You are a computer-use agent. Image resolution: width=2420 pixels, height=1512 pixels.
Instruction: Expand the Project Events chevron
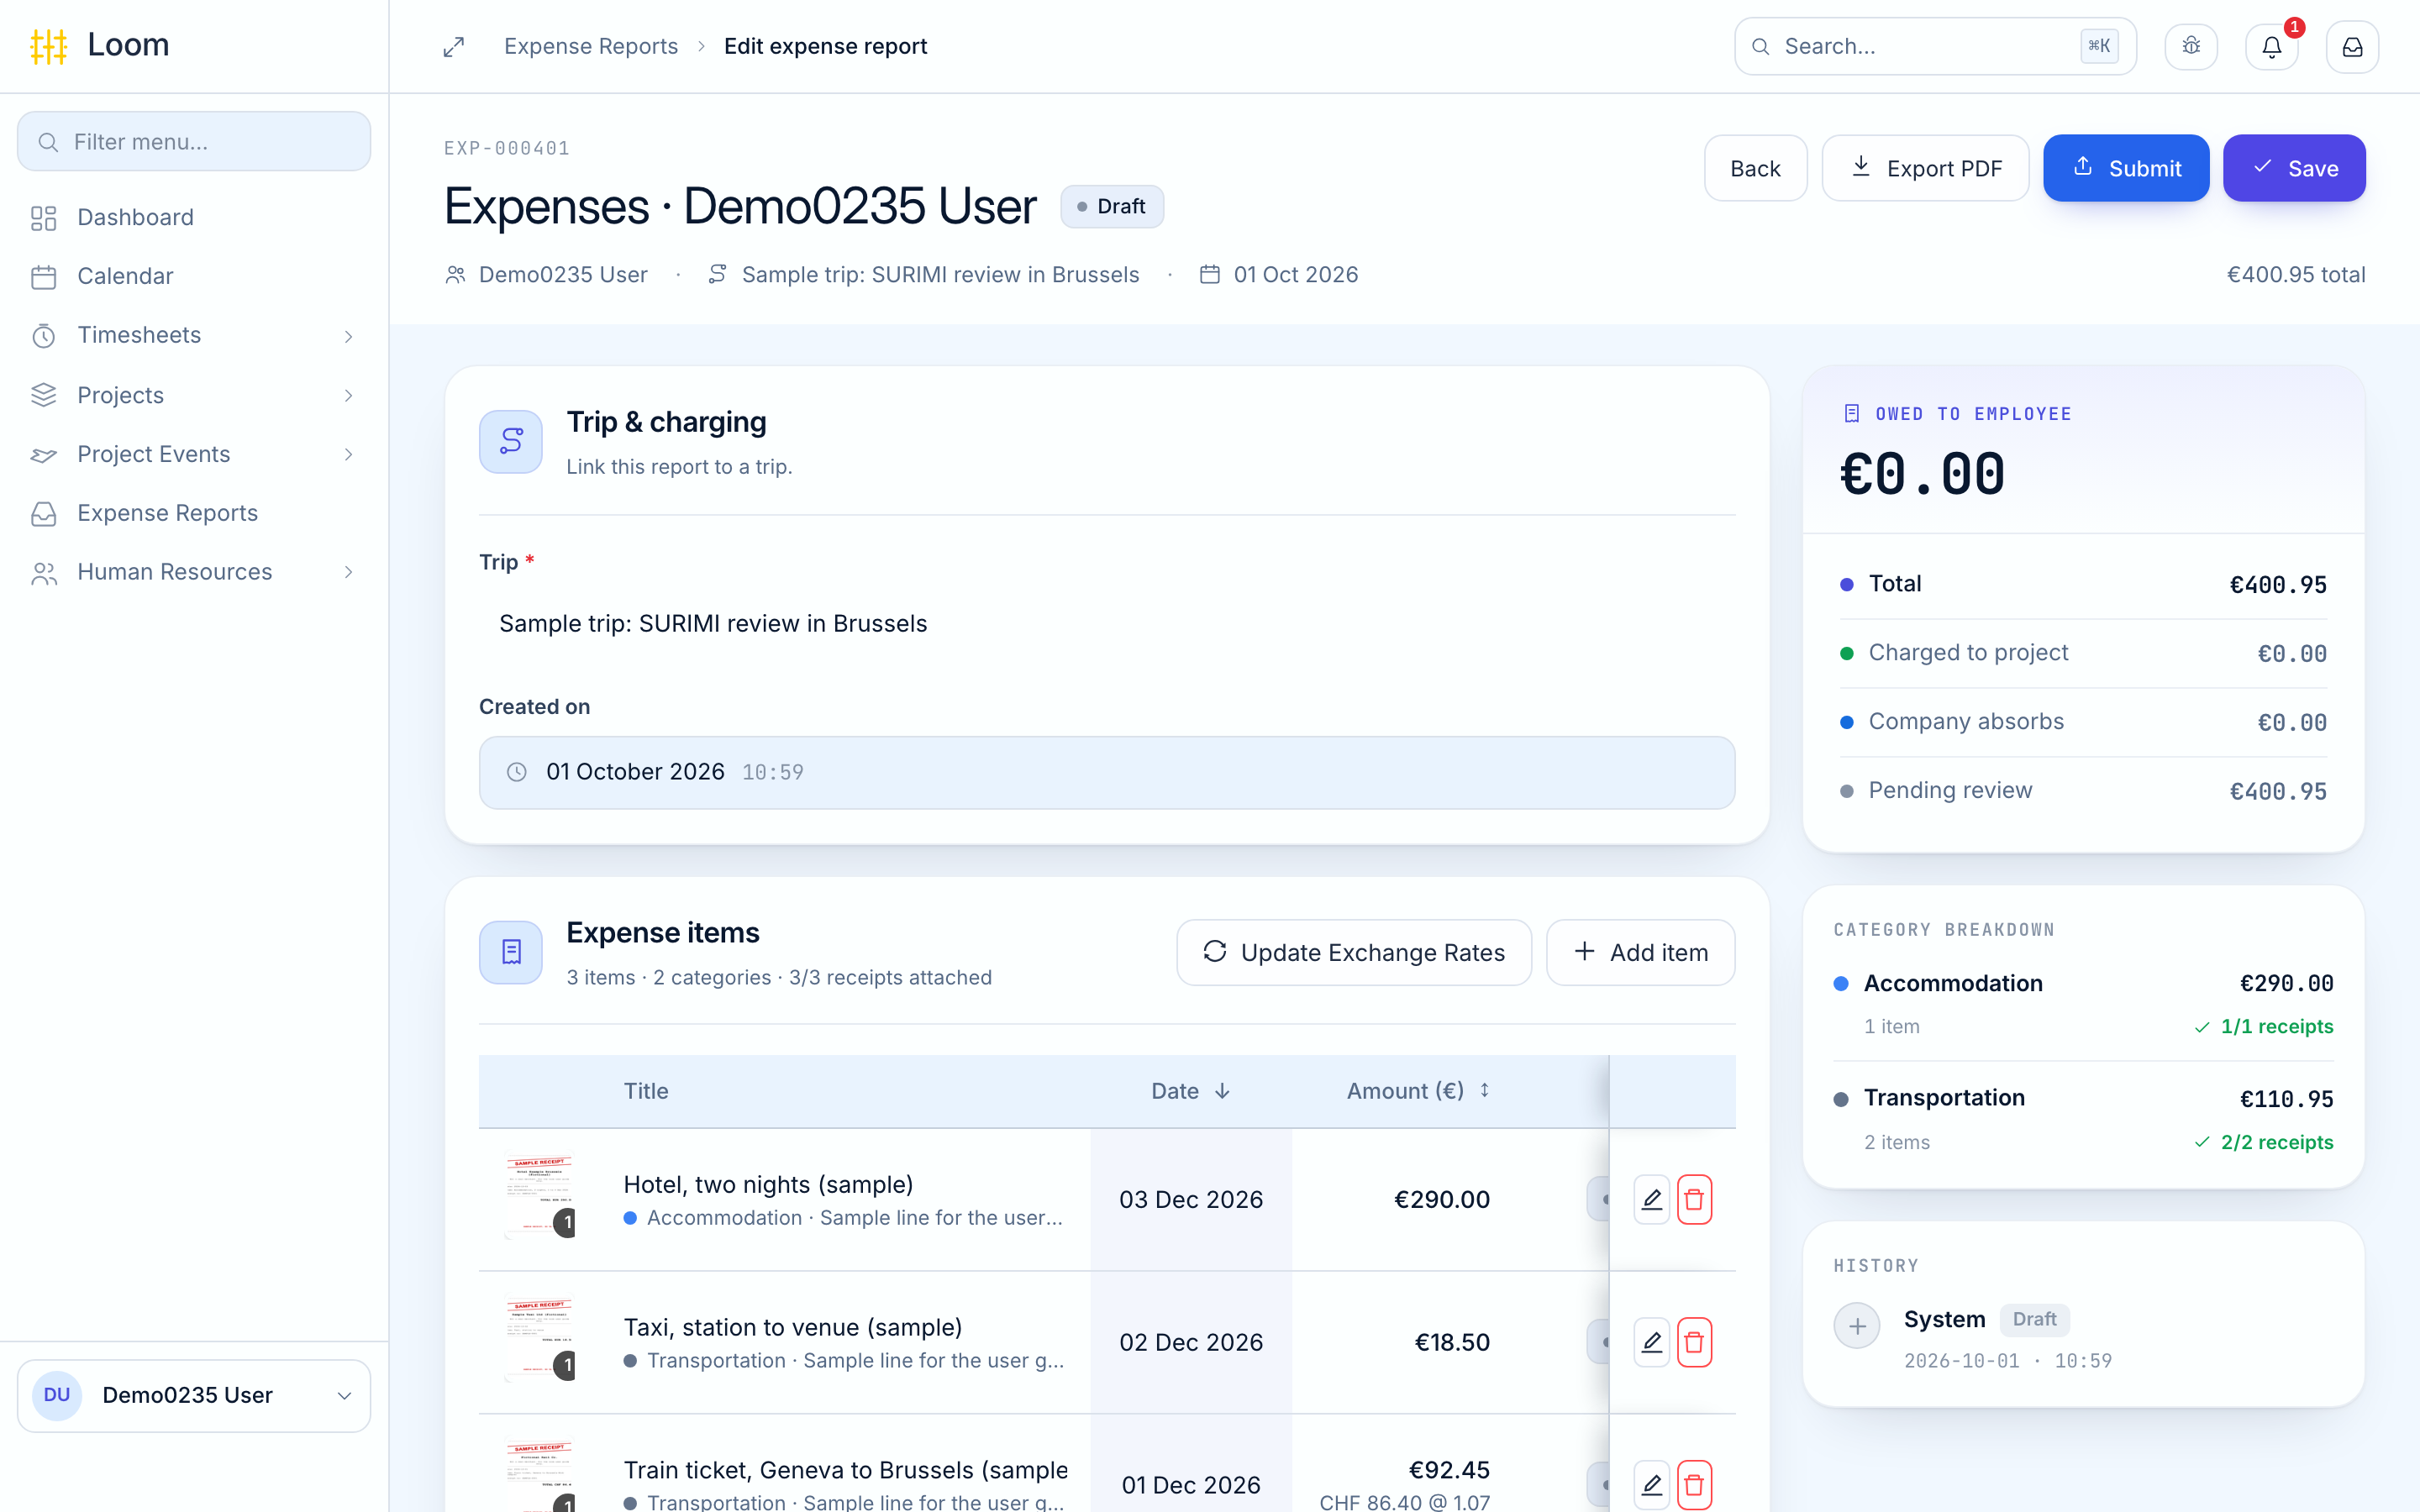(x=348, y=454)
